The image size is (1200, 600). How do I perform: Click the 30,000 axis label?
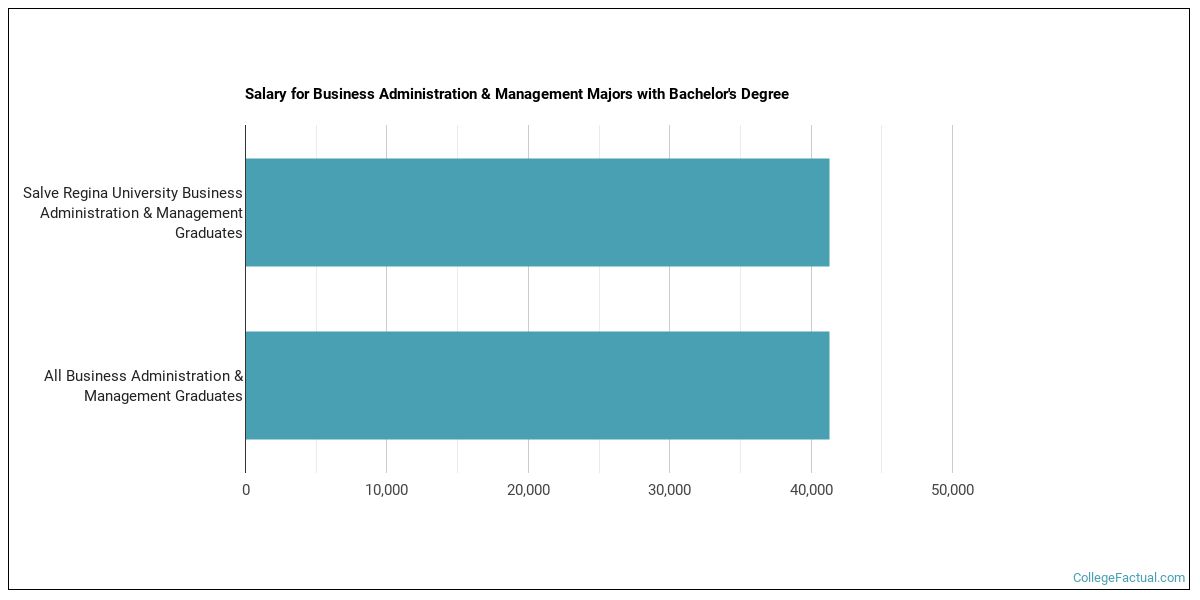(x=670, y=490)
